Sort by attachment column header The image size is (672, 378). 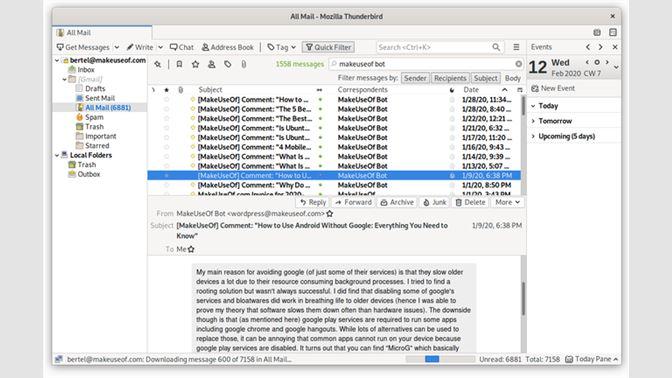coord(180,90)
